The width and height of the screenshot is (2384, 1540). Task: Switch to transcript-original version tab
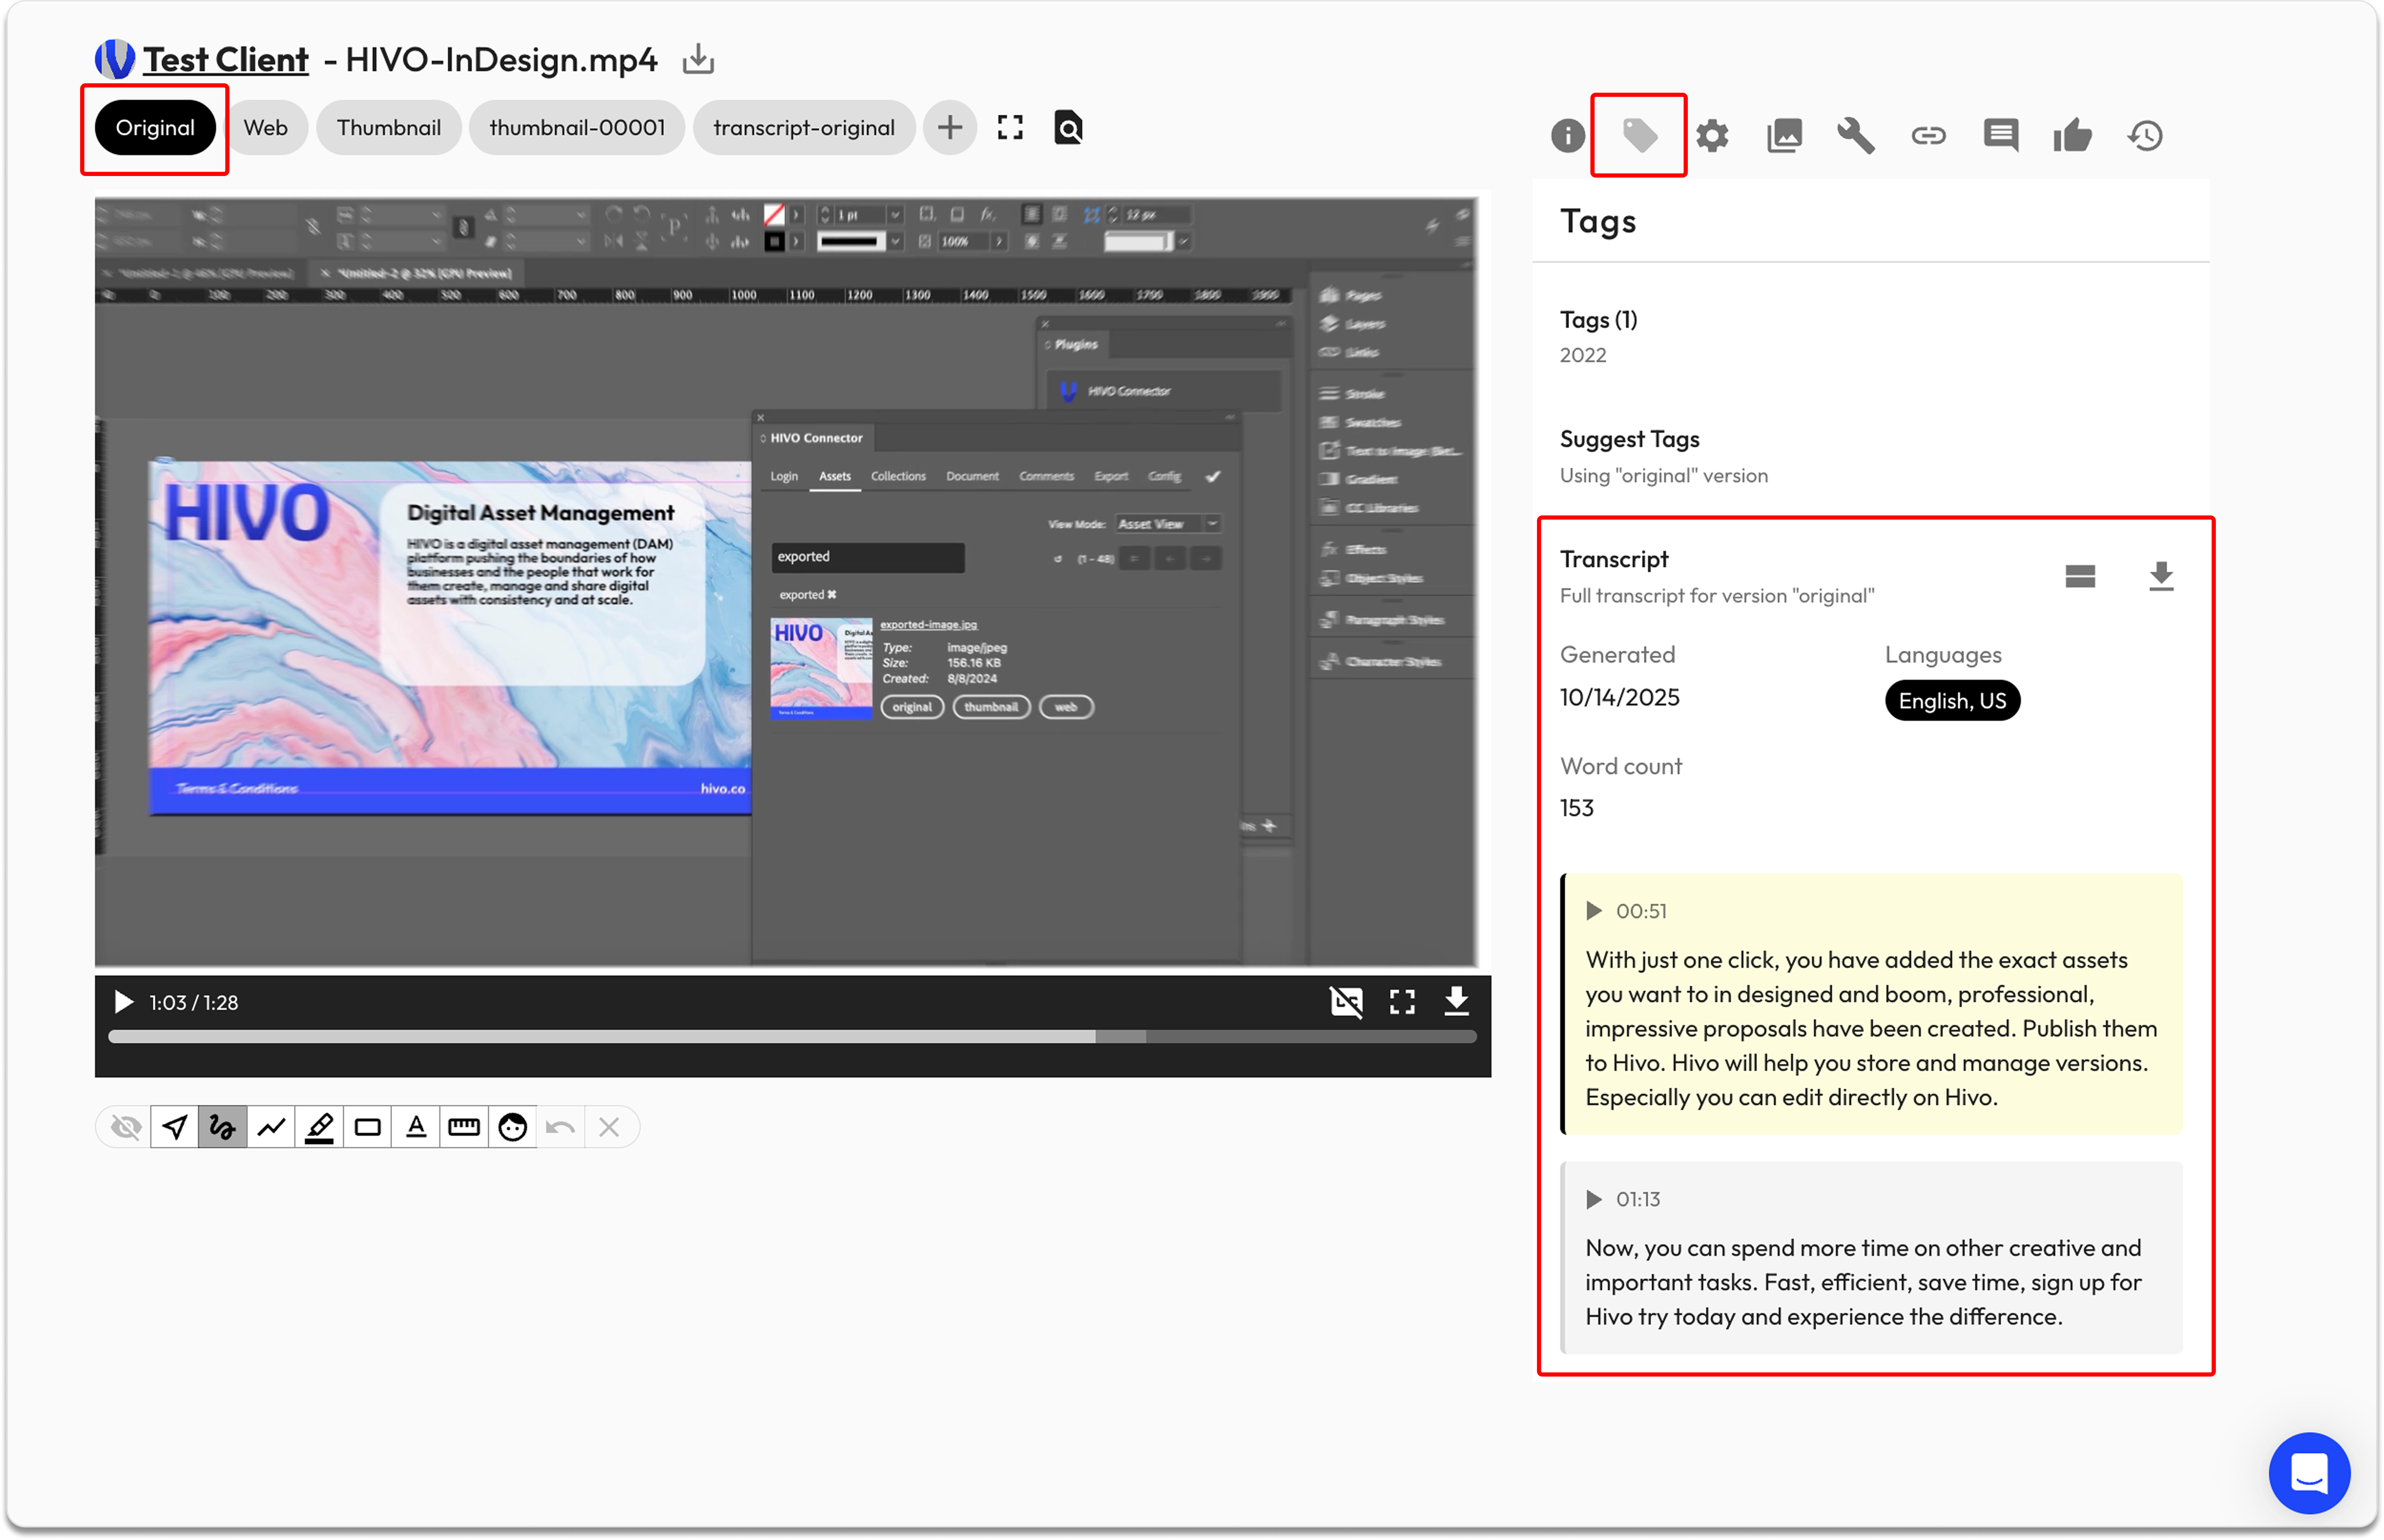point(803,127)
